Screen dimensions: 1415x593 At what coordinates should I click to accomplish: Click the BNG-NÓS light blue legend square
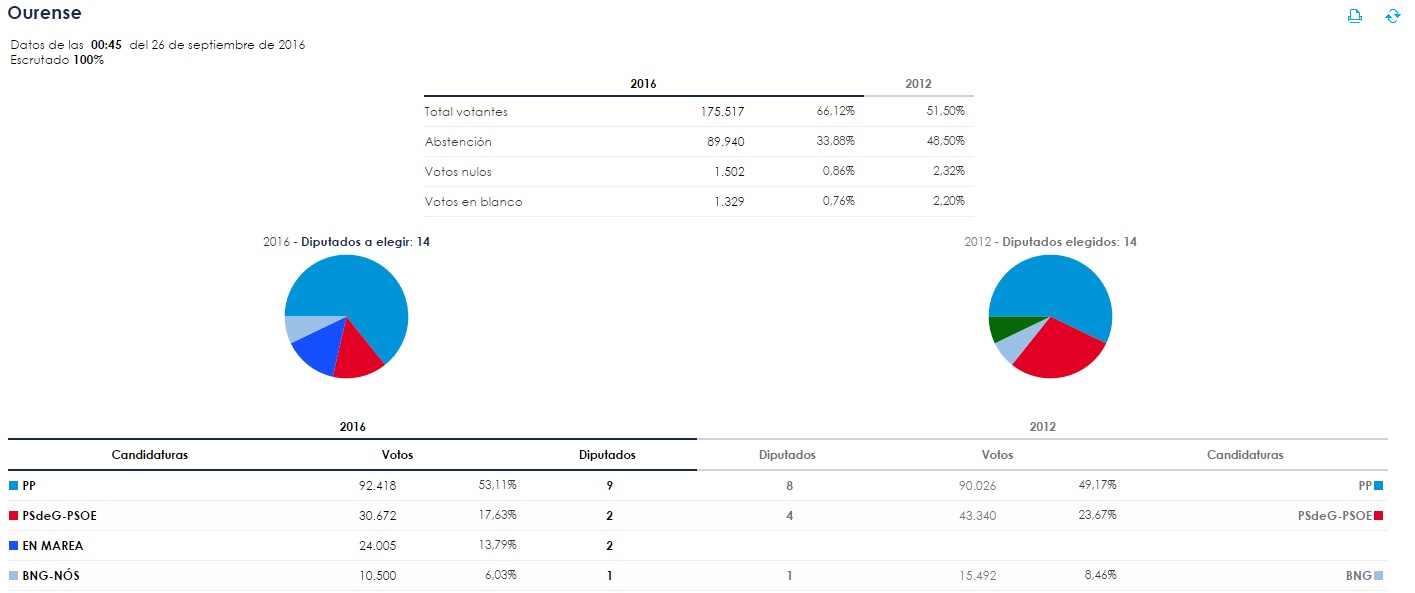(14, 576)
